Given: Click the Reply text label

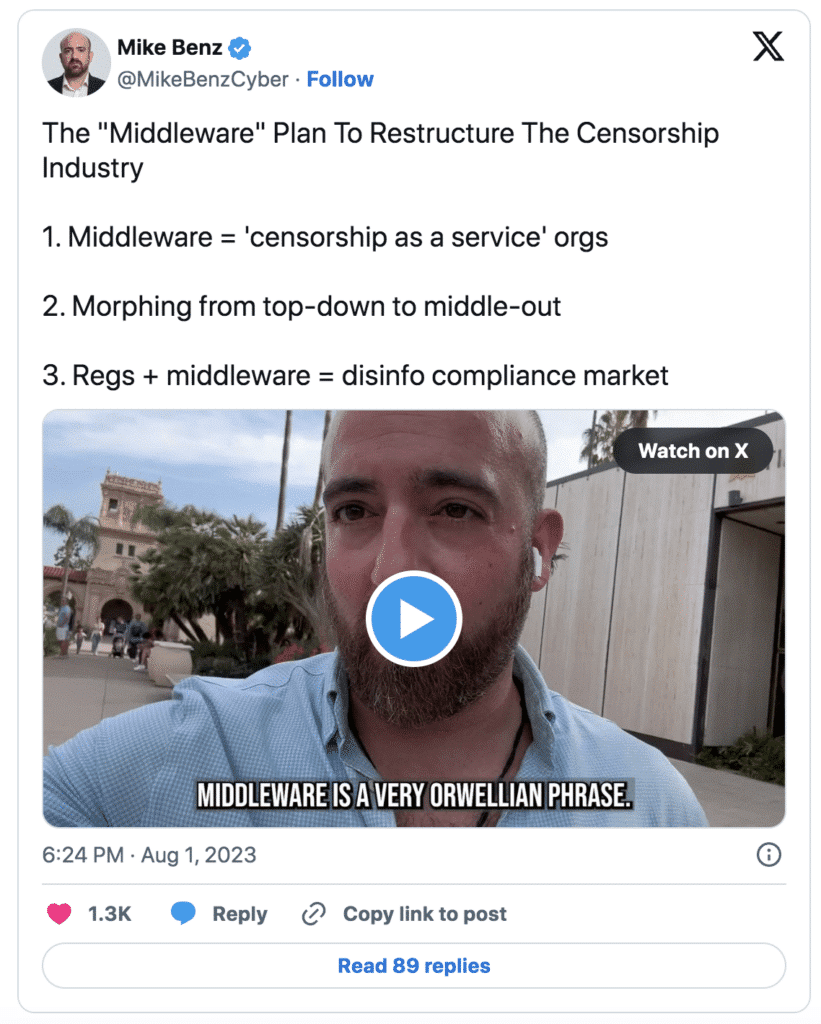Looking at the screenshot, I should (x=240, y=914).
